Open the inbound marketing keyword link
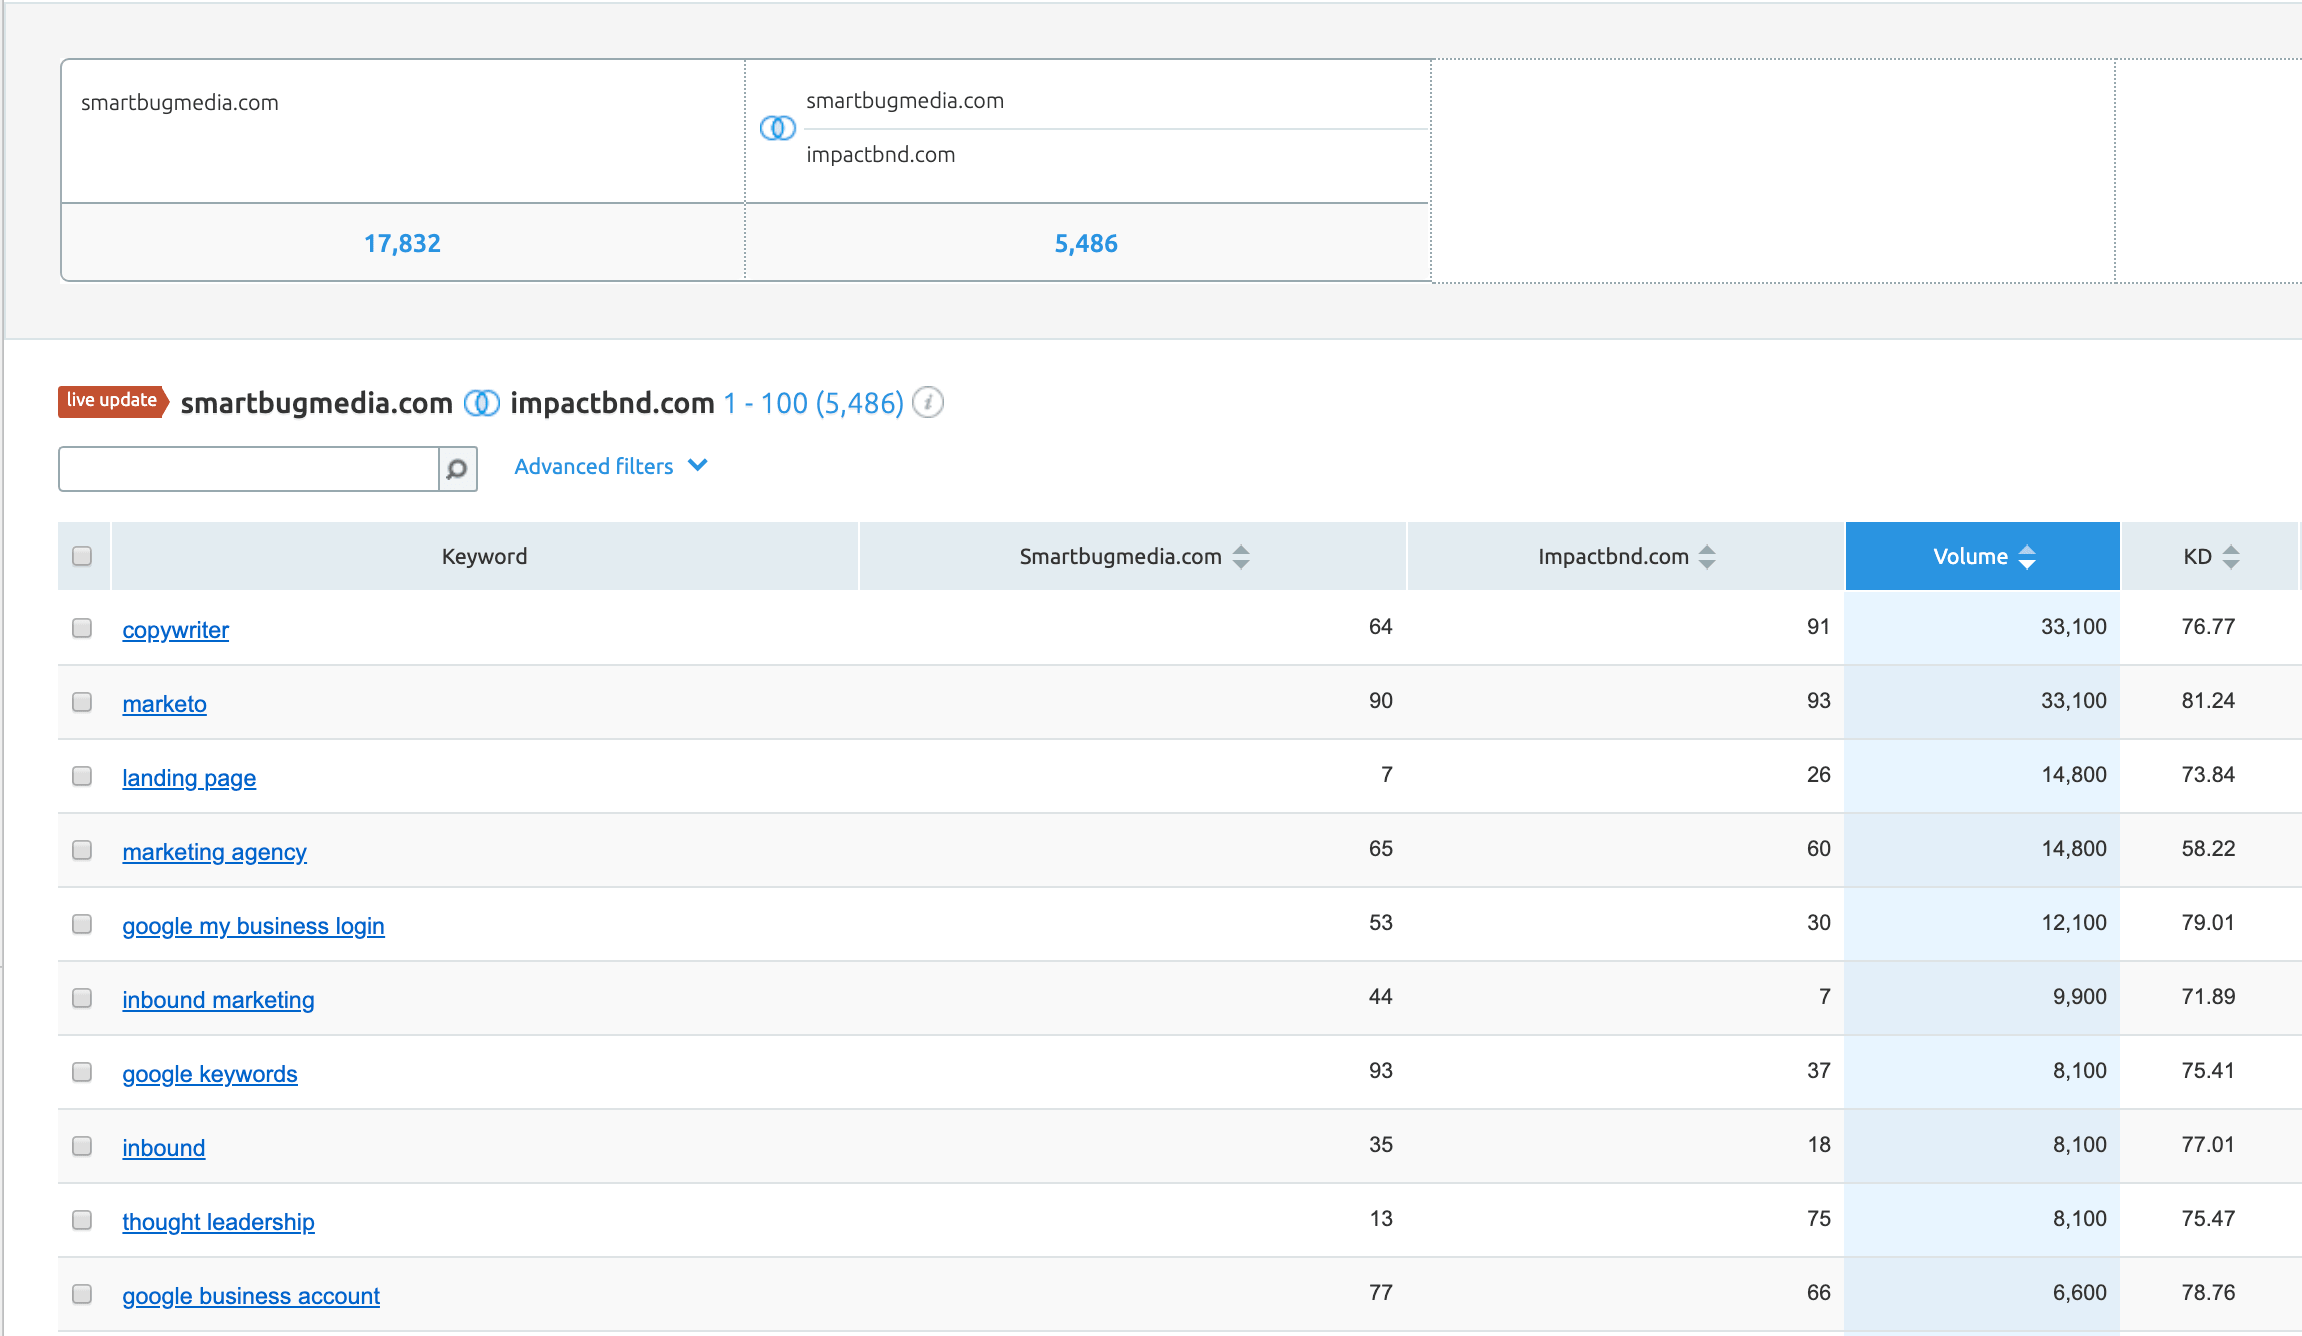Screen dimensions: 2302x1336 click(x=218, y=1000)
